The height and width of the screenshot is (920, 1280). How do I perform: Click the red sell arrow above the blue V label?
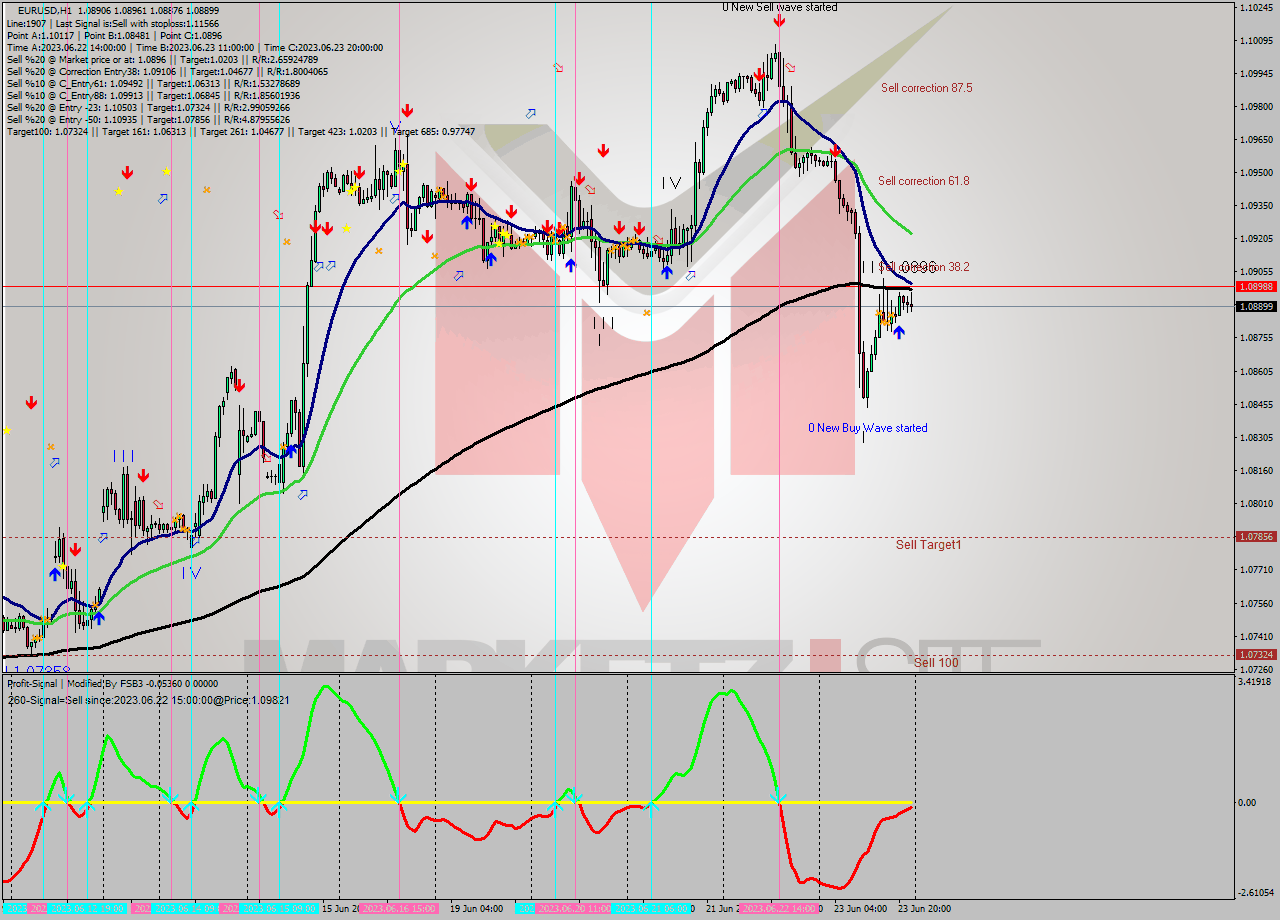pos(407,110)
